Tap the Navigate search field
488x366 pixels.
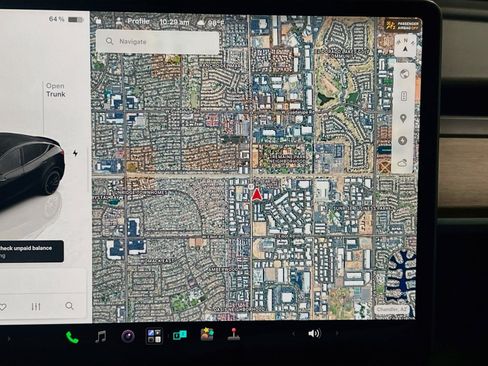coord(158,42)
